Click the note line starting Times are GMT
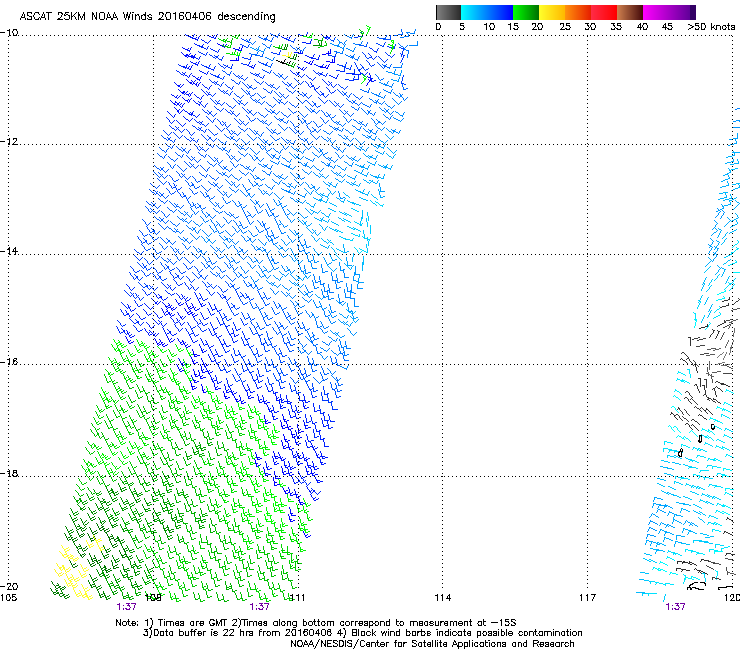 [316, 623]
